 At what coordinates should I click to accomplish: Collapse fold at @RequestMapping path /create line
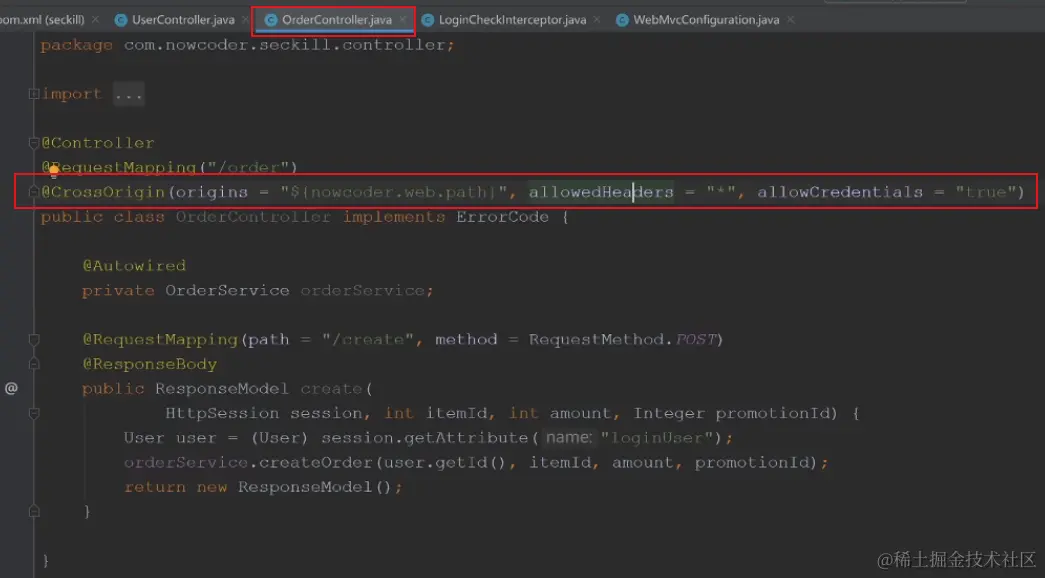34,340
